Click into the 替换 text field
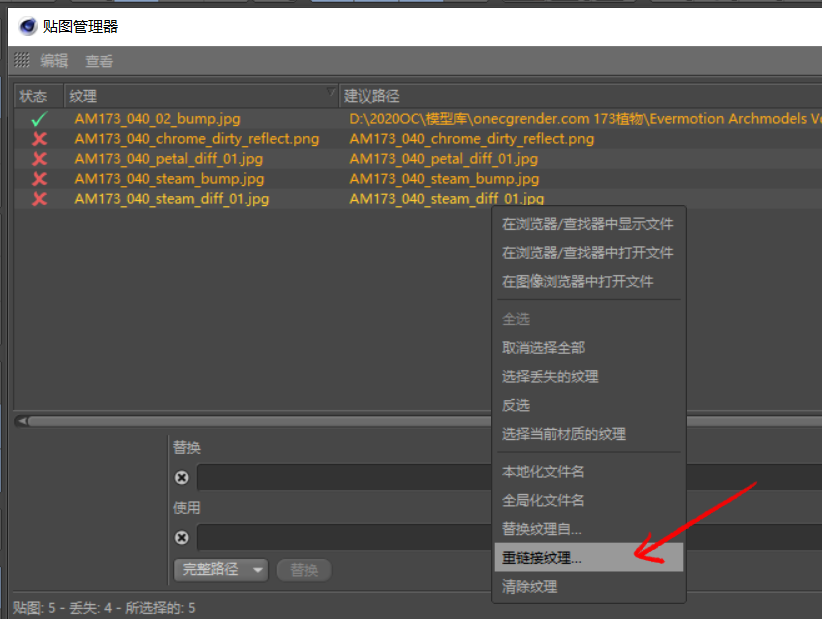 pos(344,477)
